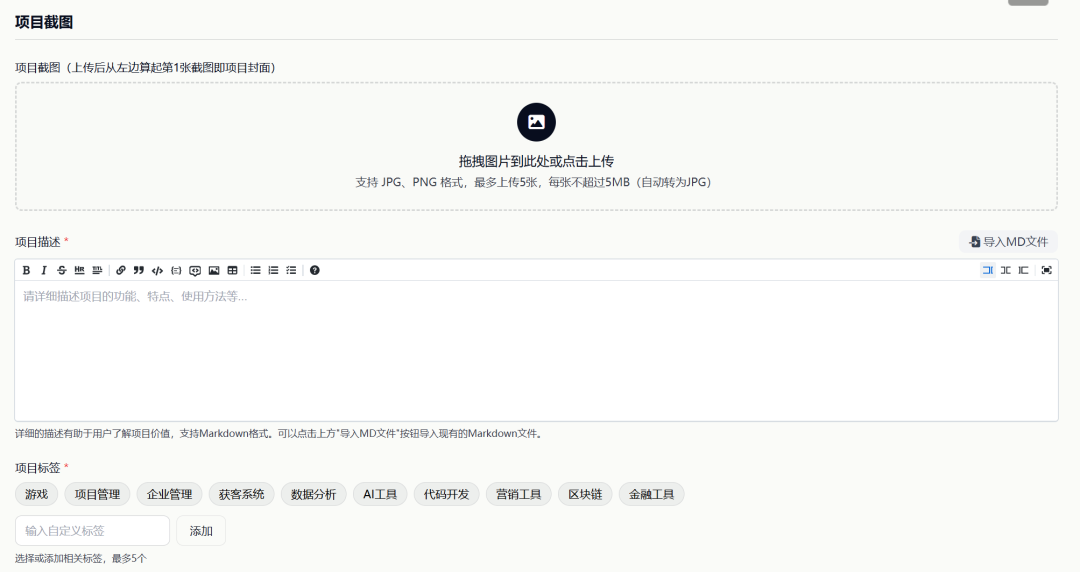This screenshot has height=572, width=1080.
Task: Insert a blockquote with the quote icon
Action: (x=138, y=270)
